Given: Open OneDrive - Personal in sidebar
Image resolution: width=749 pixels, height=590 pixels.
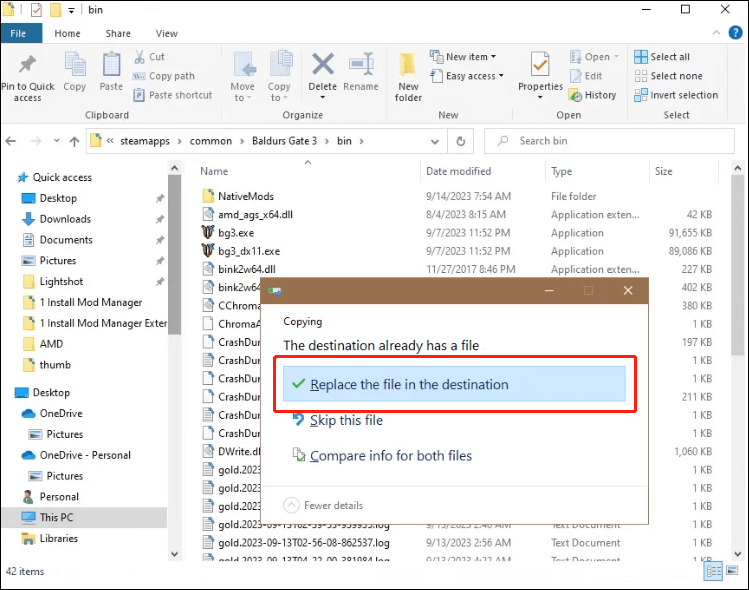Looking at the screenshot, I should (85, 455).
